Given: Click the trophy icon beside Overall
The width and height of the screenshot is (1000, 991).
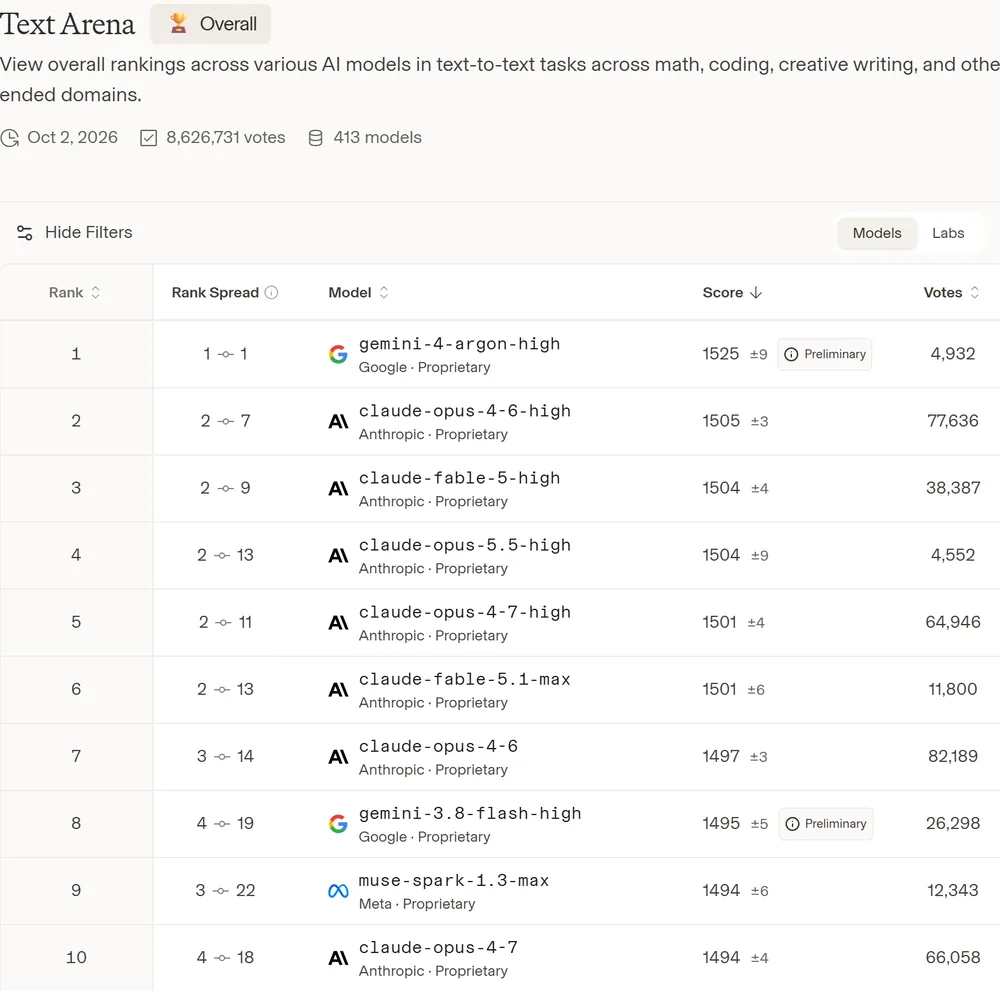Looking at the screenshot, I should click(x=179, y=24).
